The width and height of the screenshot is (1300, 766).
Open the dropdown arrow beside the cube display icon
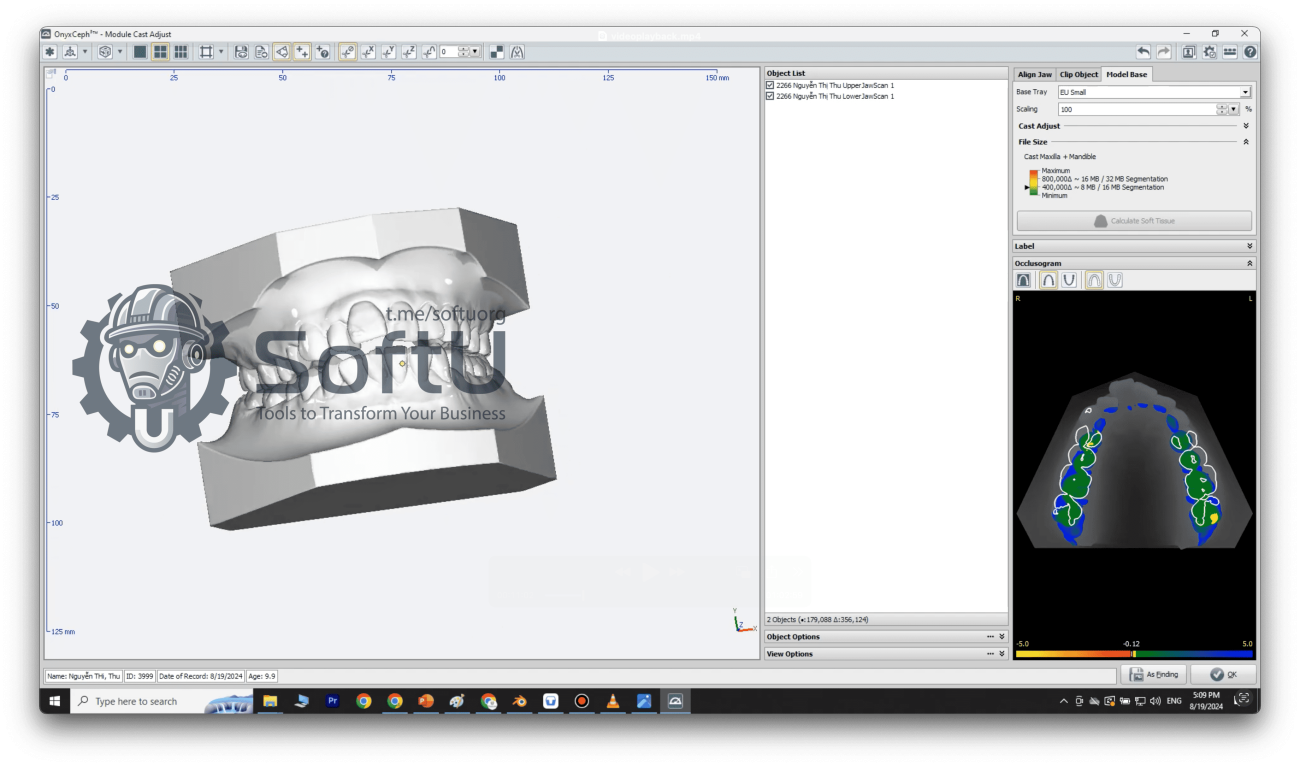[x=120, y=52]
